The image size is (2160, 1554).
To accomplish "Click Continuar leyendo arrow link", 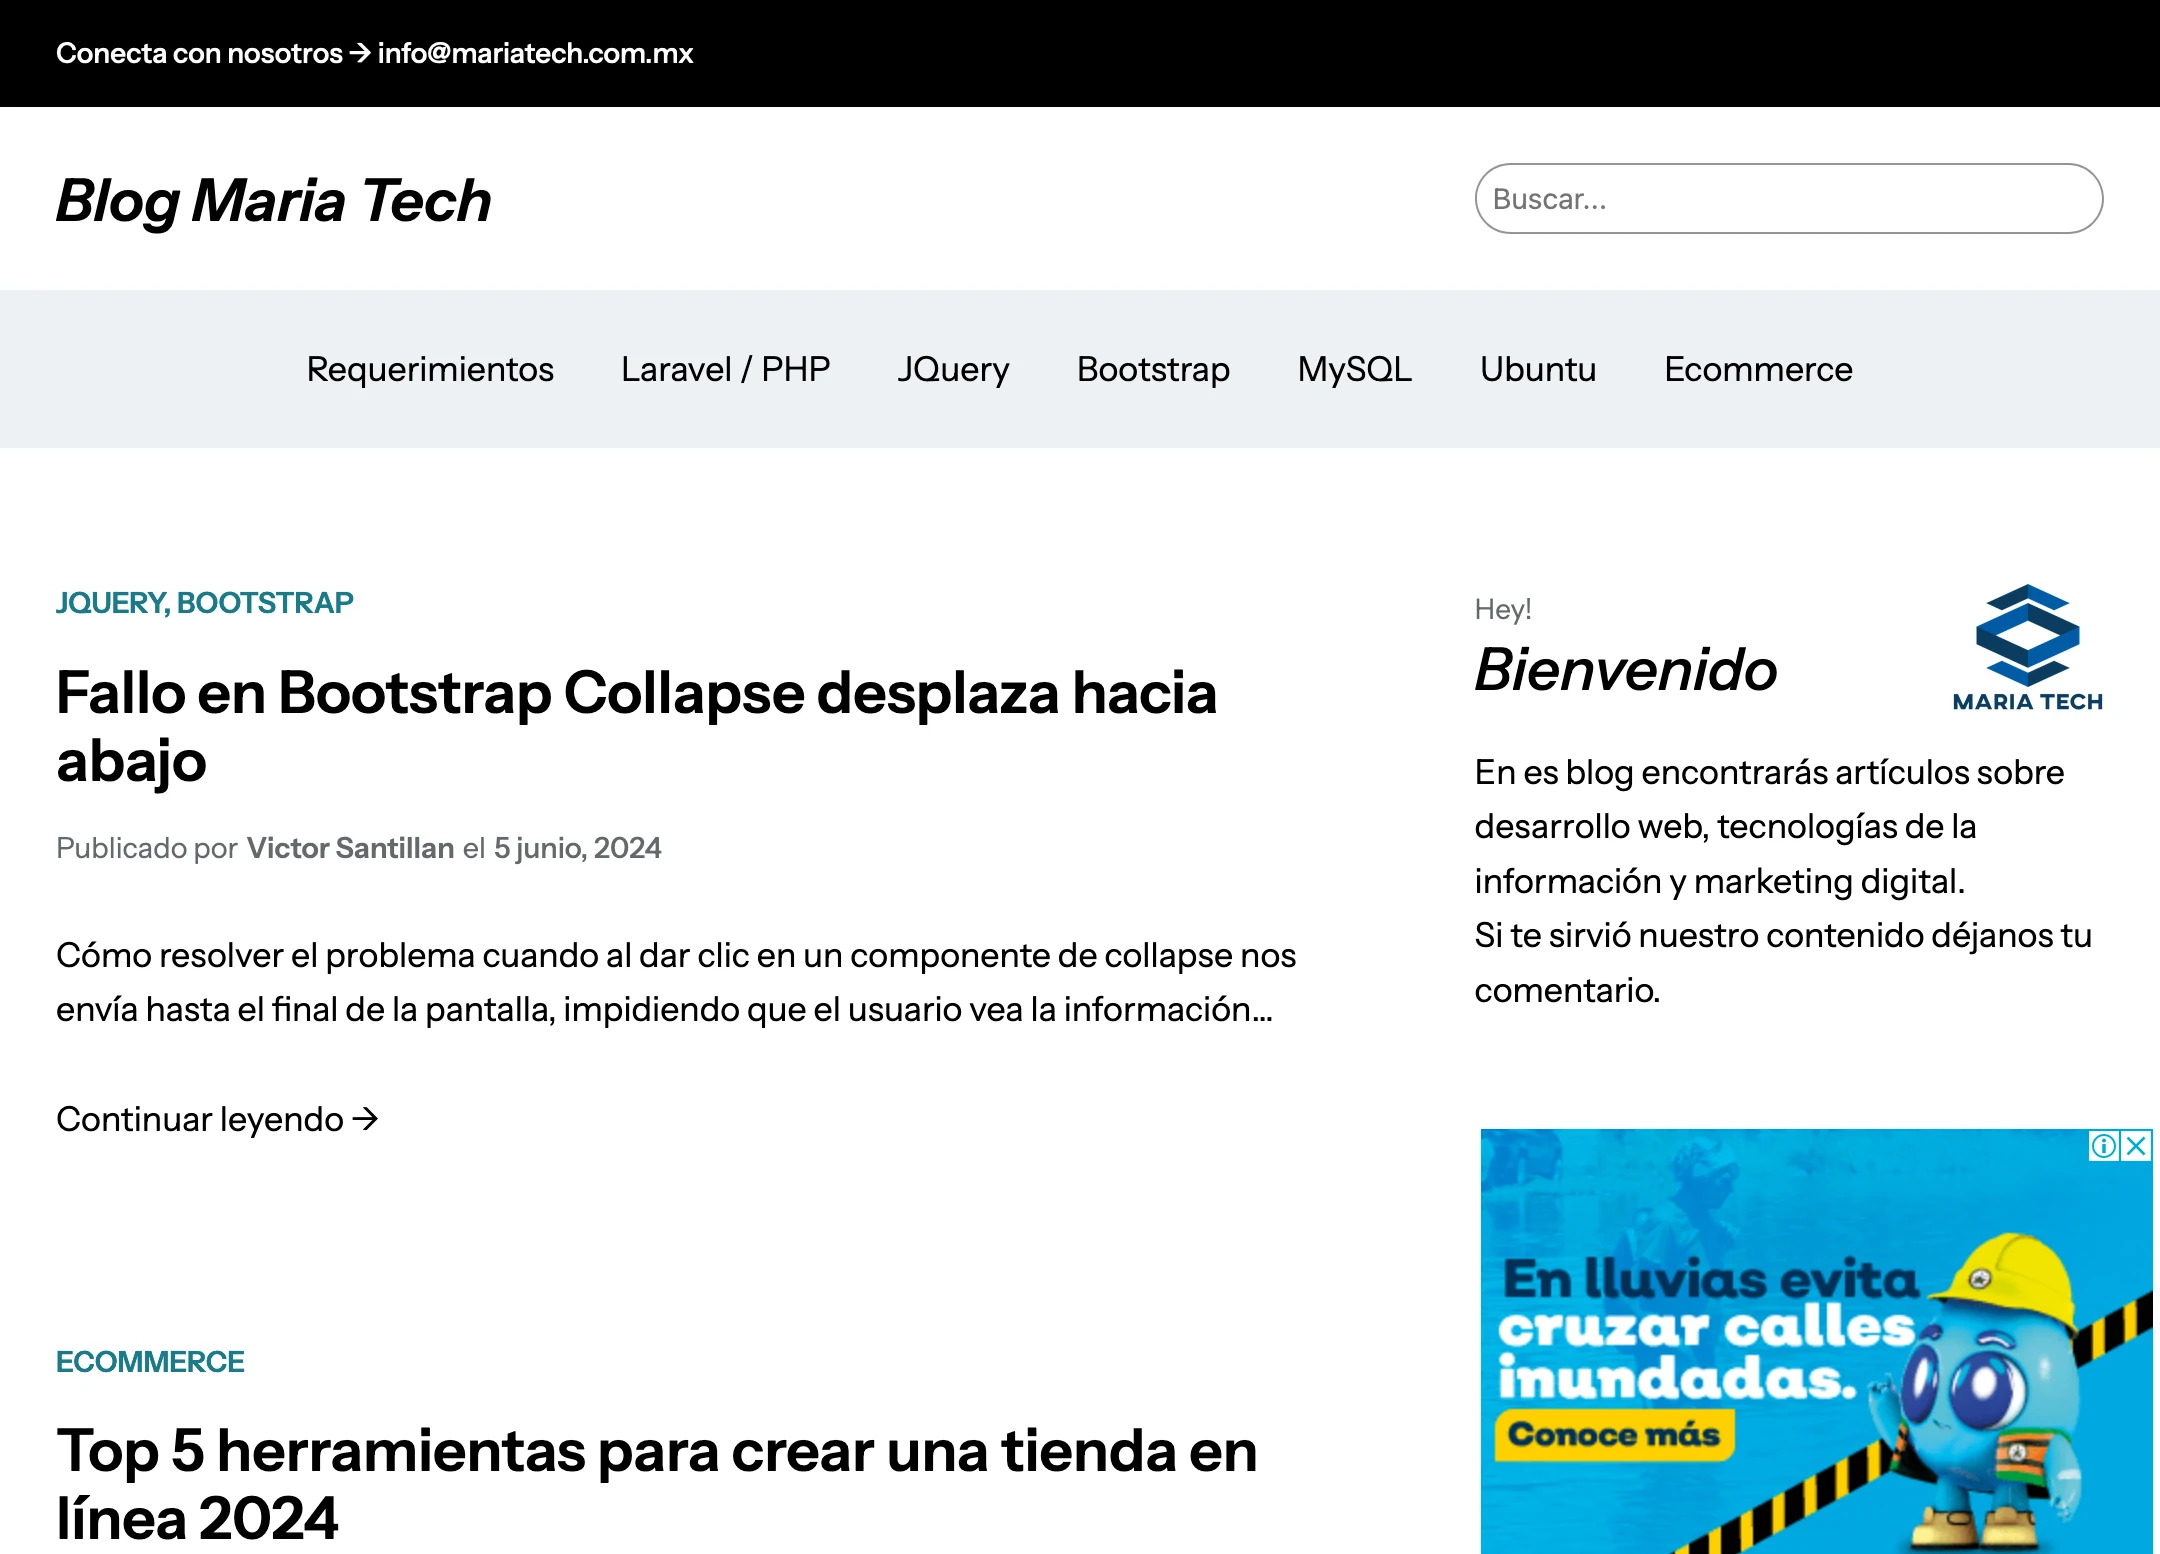I will tap(217, 1119).
